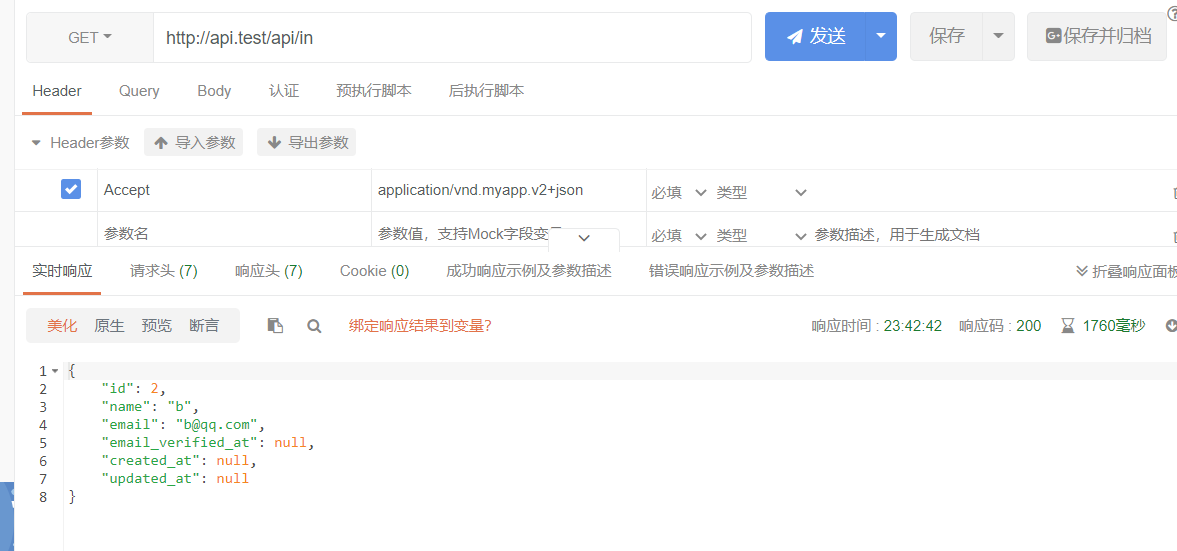Switch to the Header tab
This screenshot has width=1177, height=551.
coord(57,91)
